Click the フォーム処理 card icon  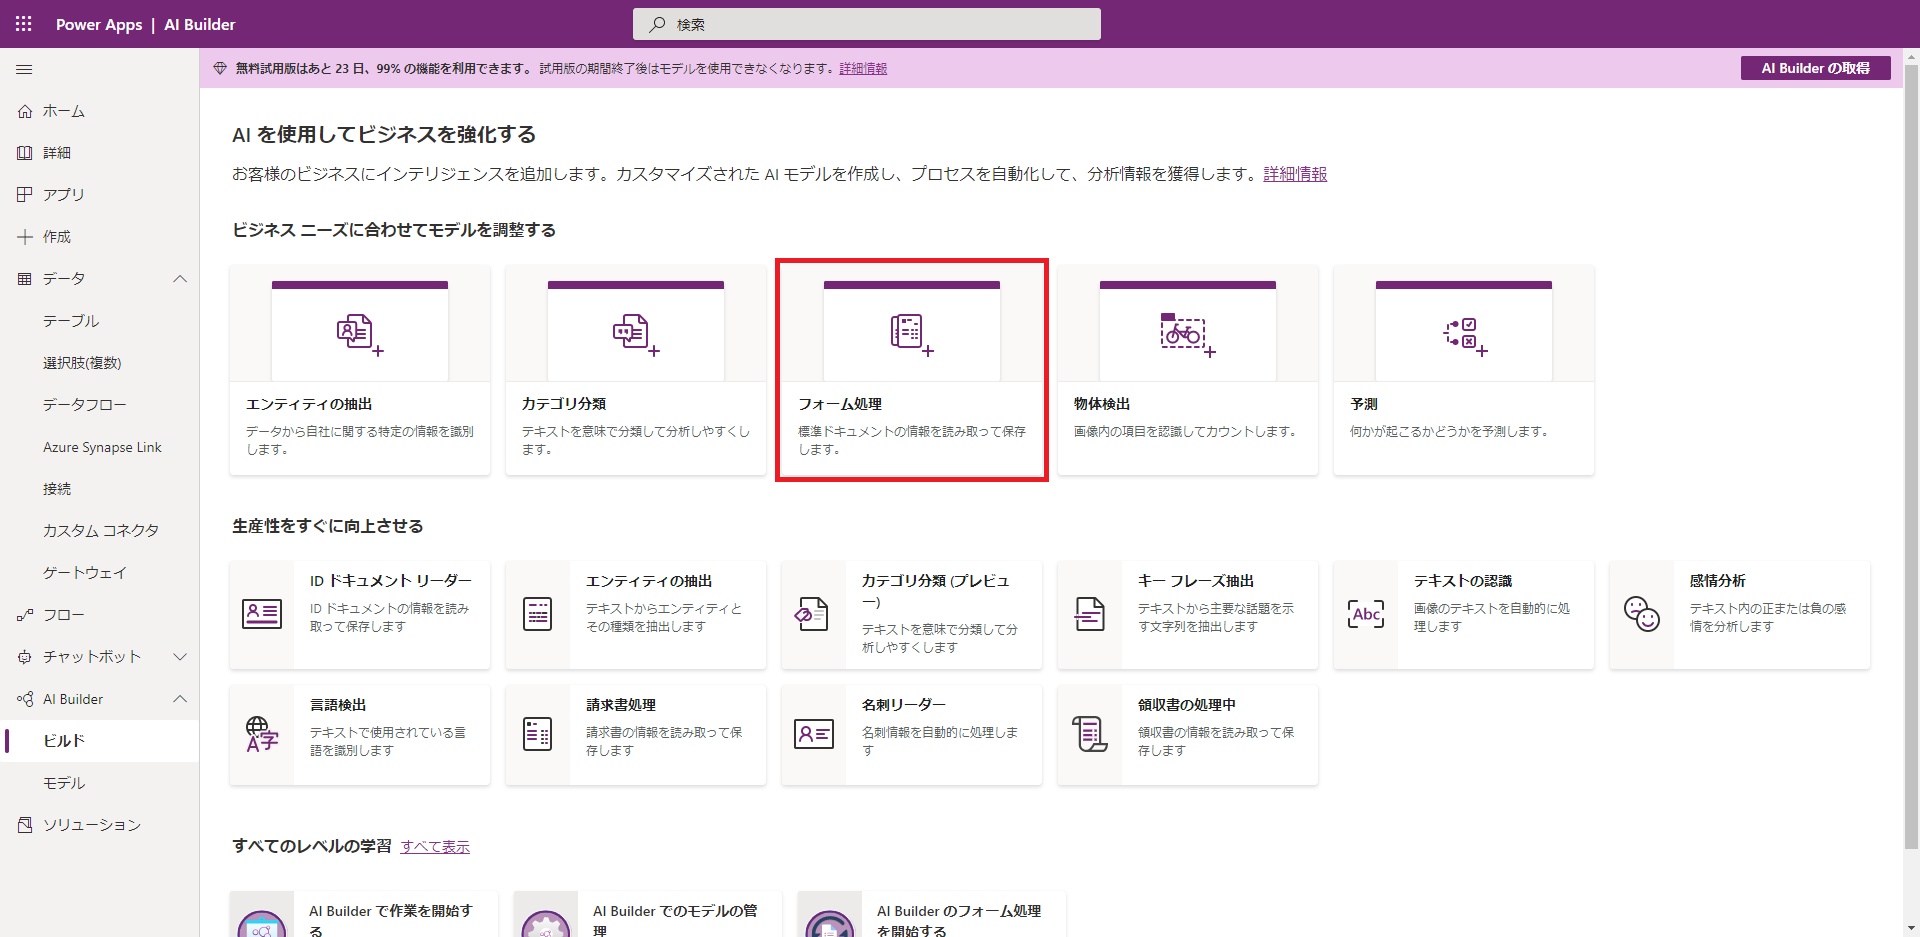click(x=912, y=334)
